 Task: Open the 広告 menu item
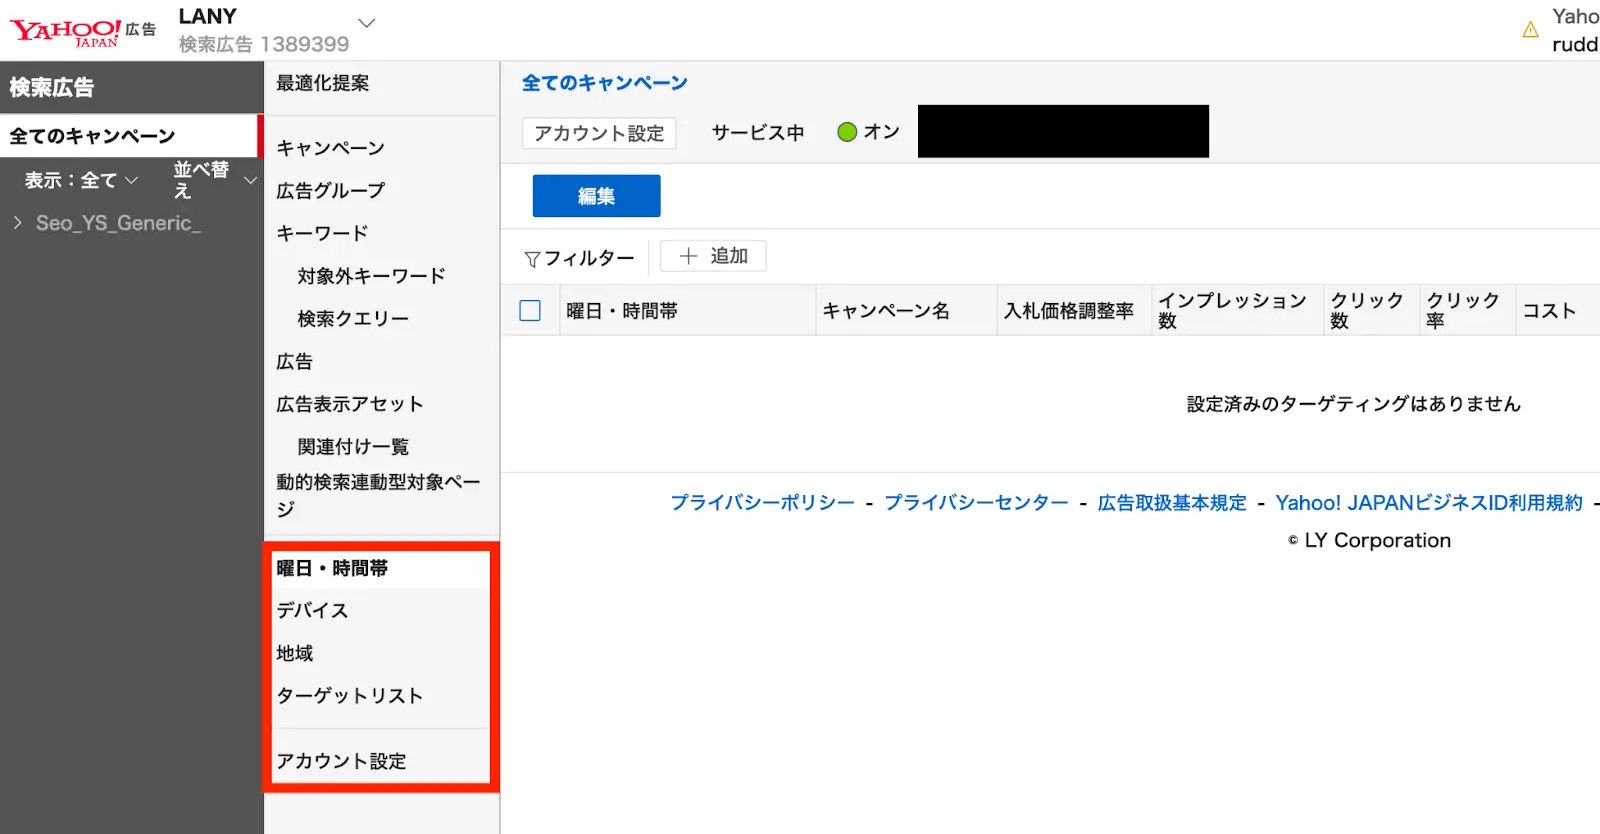(x=294, y=361)
